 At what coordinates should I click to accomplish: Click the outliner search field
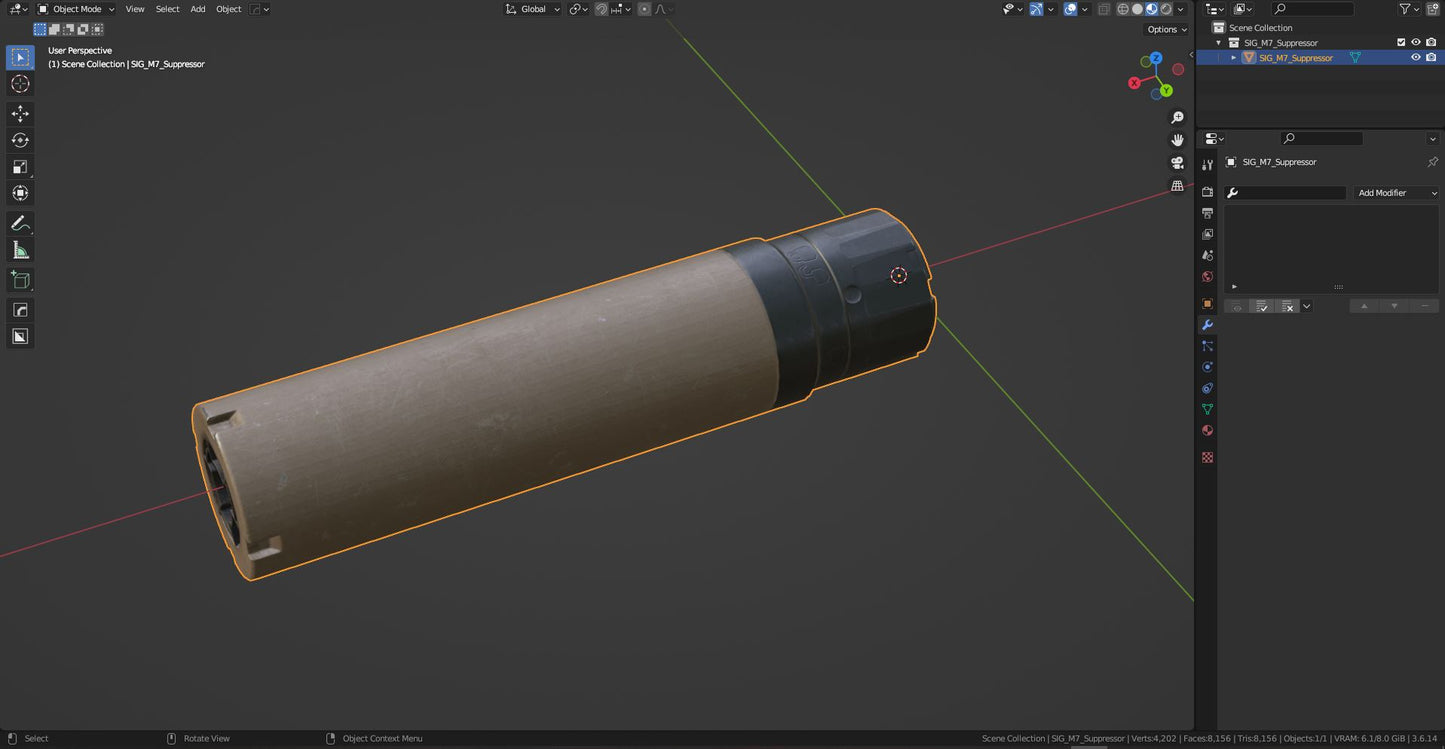(1318, 9)
